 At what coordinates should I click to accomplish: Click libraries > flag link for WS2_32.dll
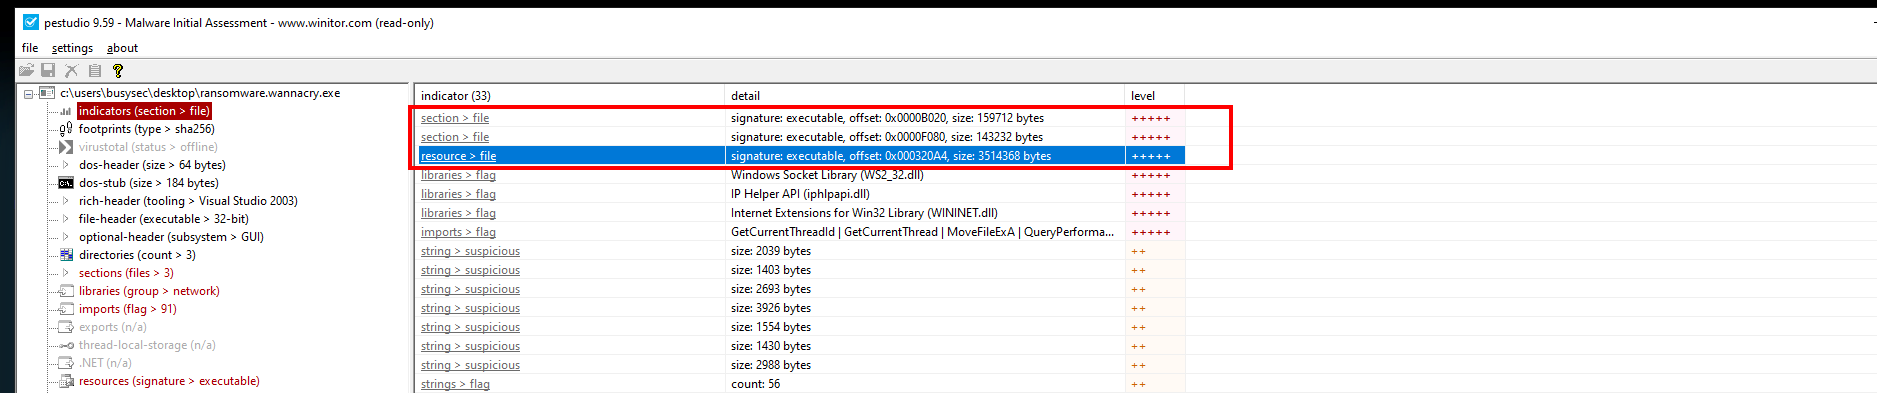click(458, 175)
